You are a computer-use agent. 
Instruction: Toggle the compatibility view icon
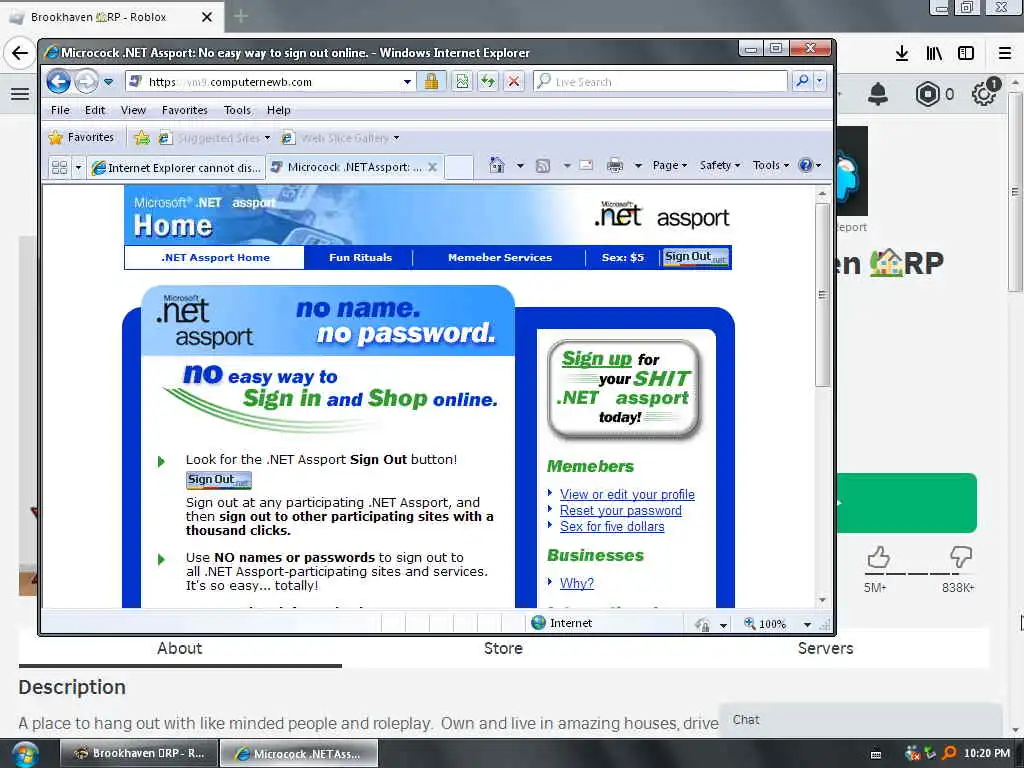tap(462, 82)
